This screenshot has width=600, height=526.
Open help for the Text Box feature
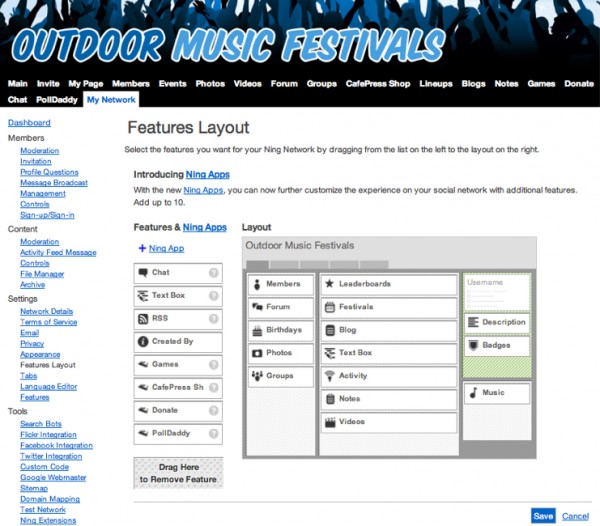[x=214, y=296]
